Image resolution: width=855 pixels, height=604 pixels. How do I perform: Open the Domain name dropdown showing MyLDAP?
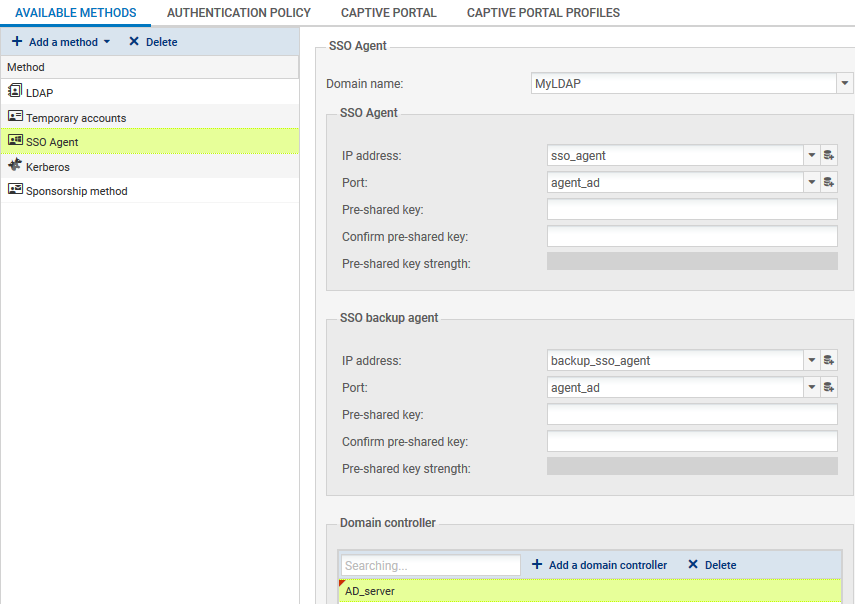[x=844, y=83]
